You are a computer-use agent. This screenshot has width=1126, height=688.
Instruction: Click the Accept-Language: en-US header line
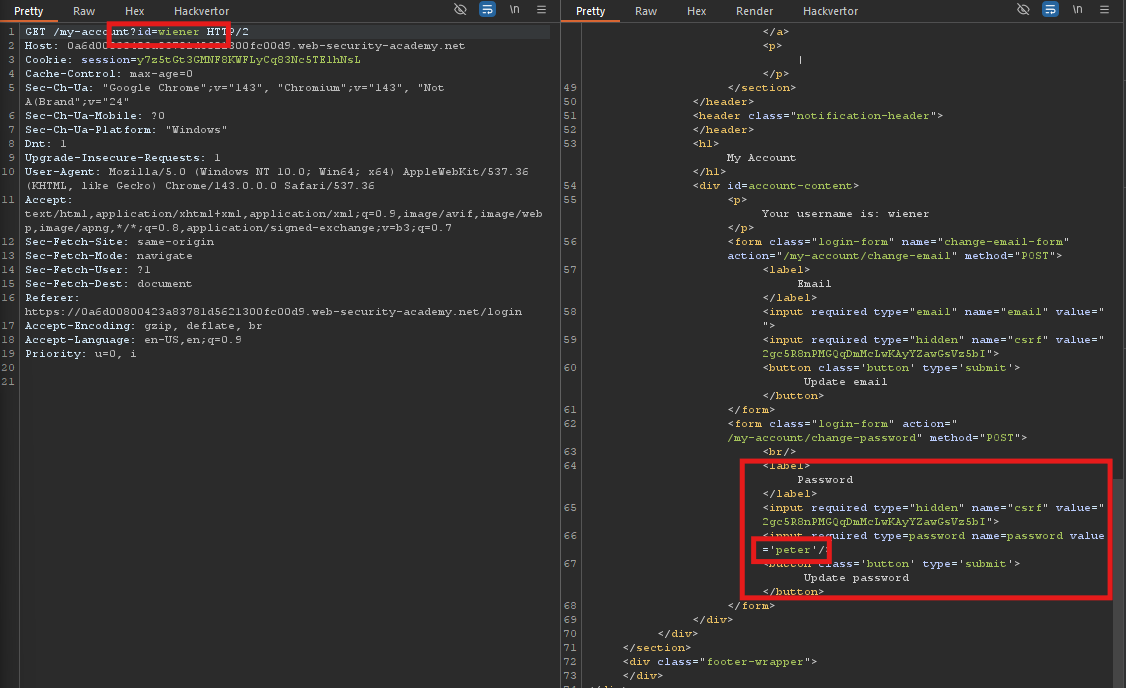pos(133,340)
